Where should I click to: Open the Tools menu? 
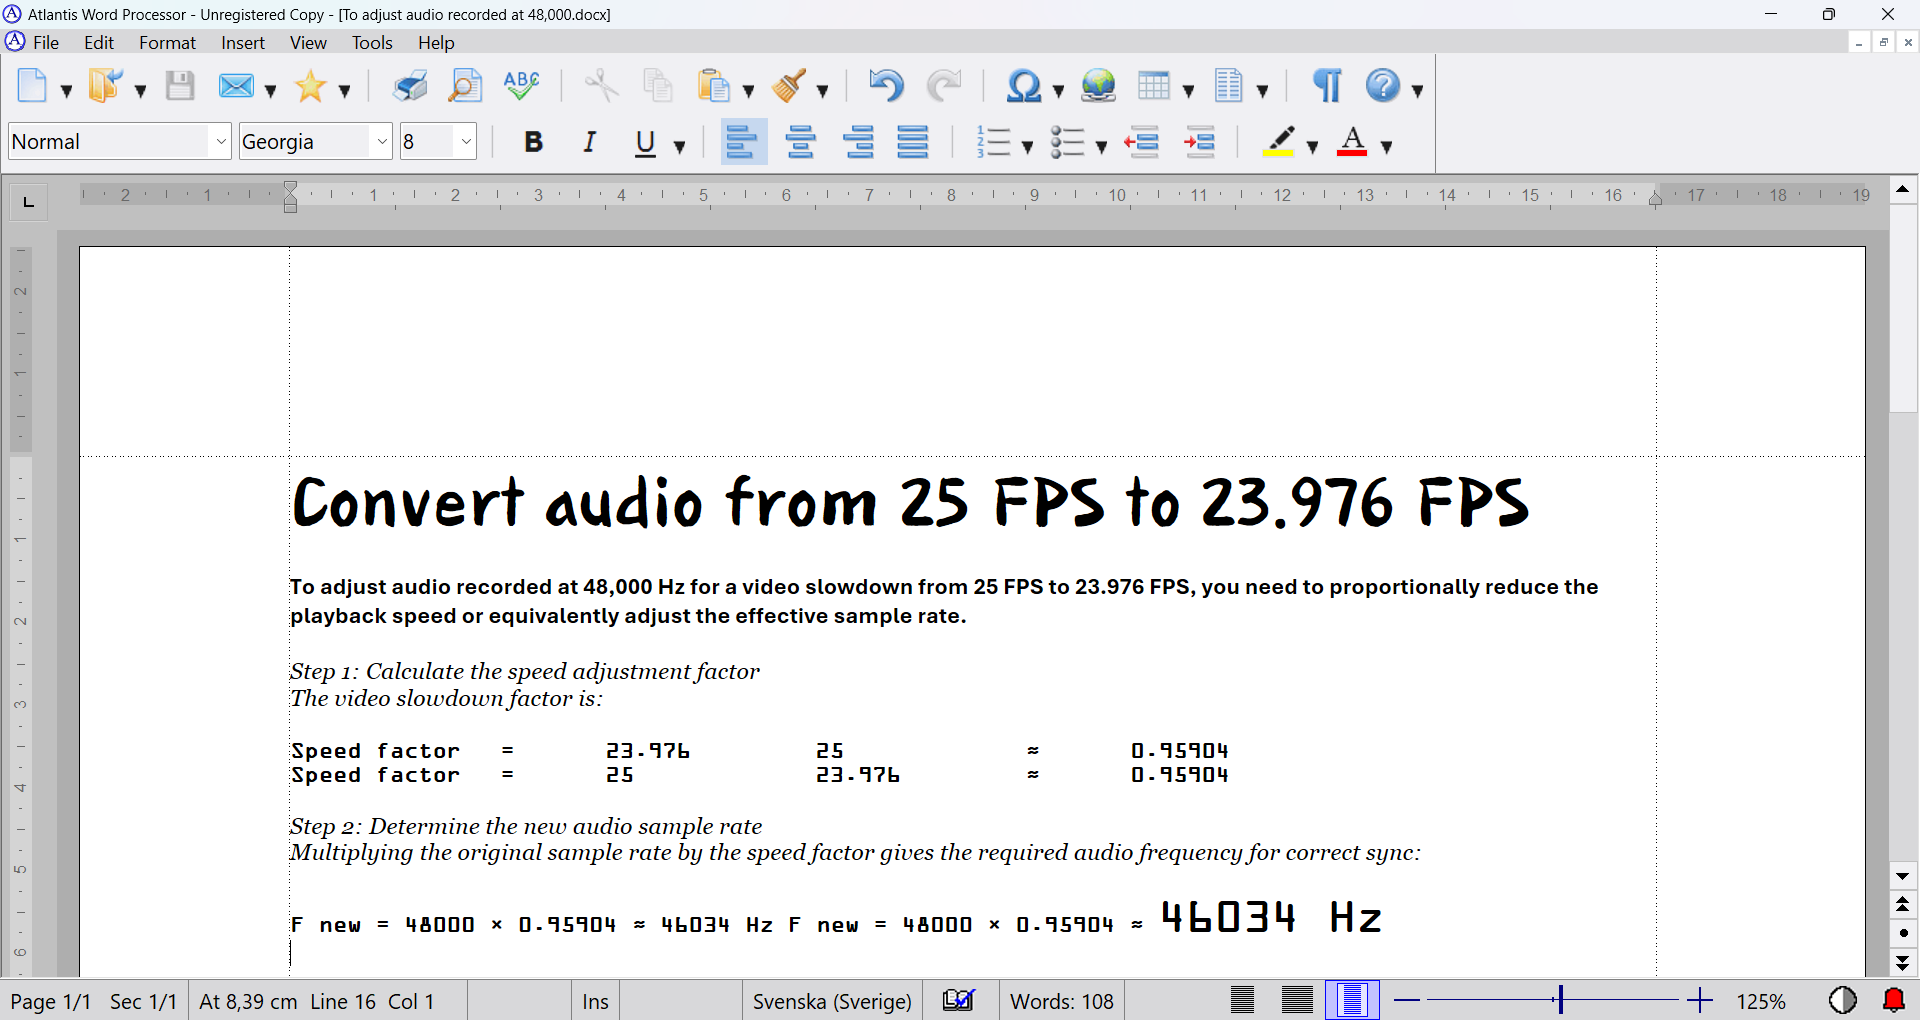point(371,43)
